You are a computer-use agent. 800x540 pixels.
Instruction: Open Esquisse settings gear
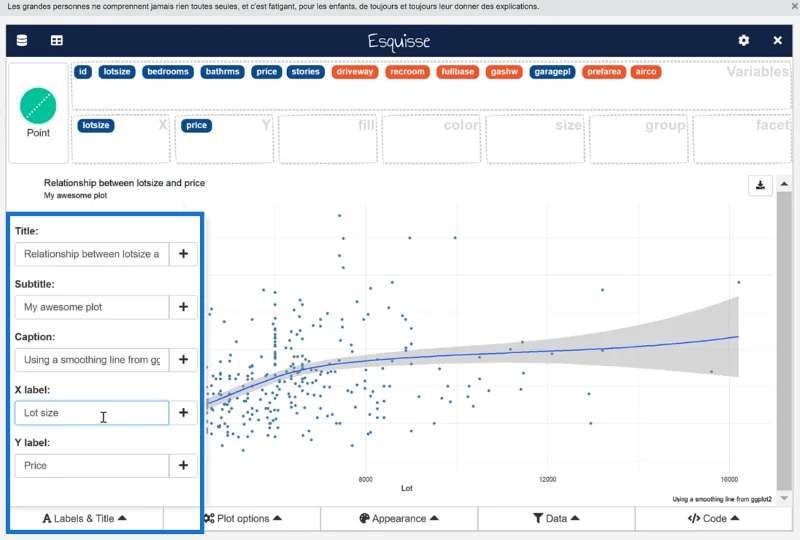(744, 40)
